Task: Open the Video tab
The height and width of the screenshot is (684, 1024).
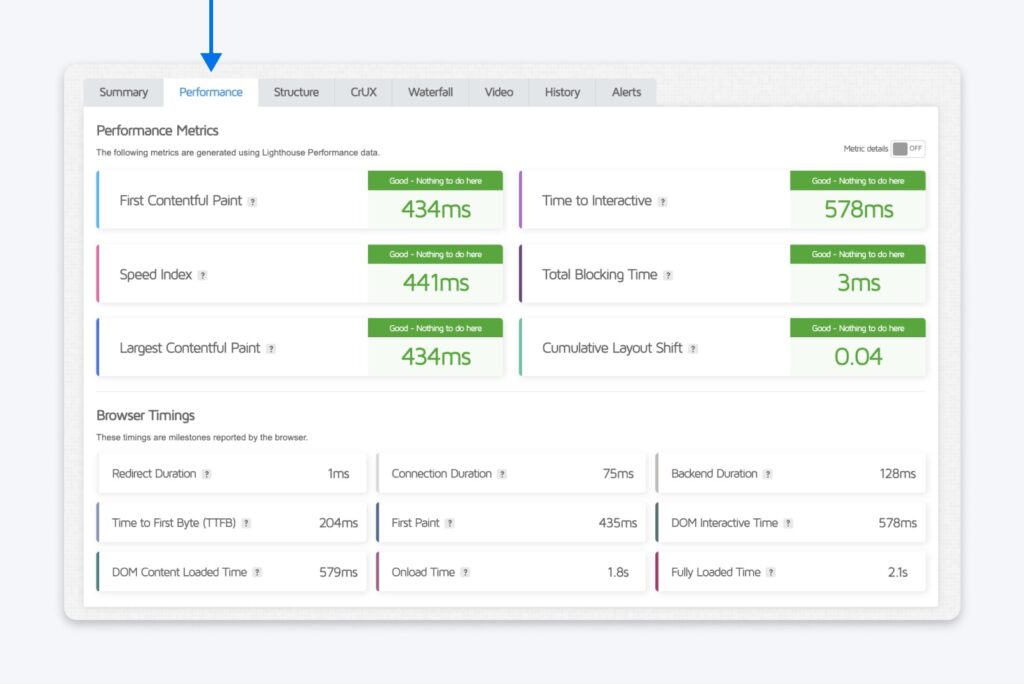Action: click(x=497, y=92)
